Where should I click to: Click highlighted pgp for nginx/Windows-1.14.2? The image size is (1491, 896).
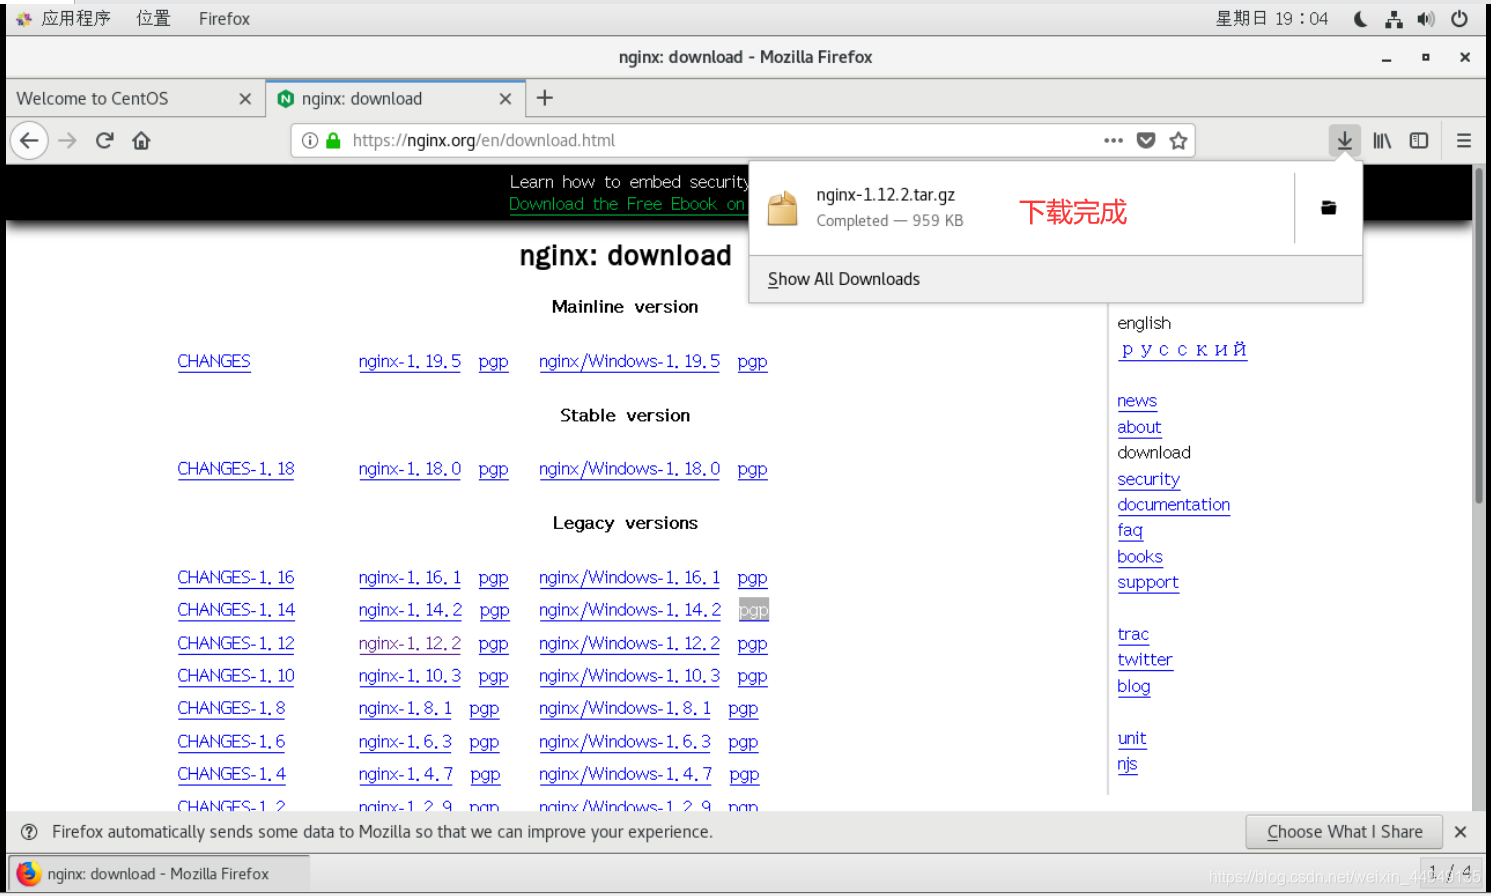(x=754, y=610)
